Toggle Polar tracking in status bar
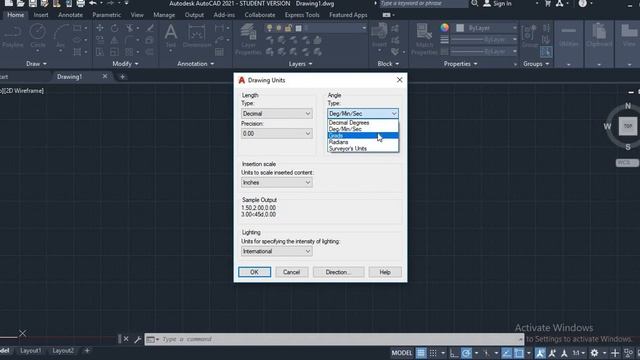Viewport: 640px width, 360px height. pyautogui.click(x=466, y=353)
